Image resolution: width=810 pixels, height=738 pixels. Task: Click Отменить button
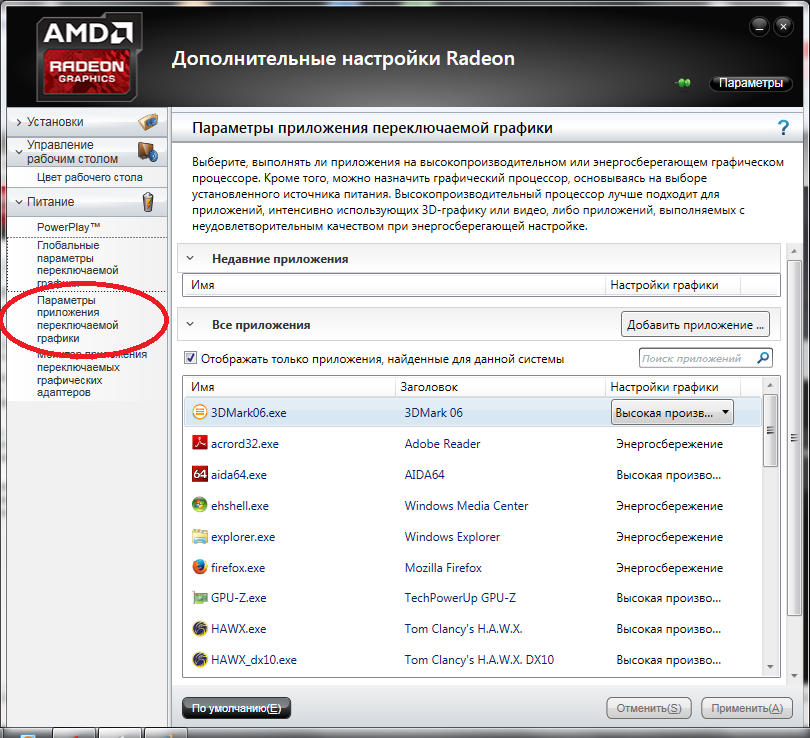click(649, 708)
